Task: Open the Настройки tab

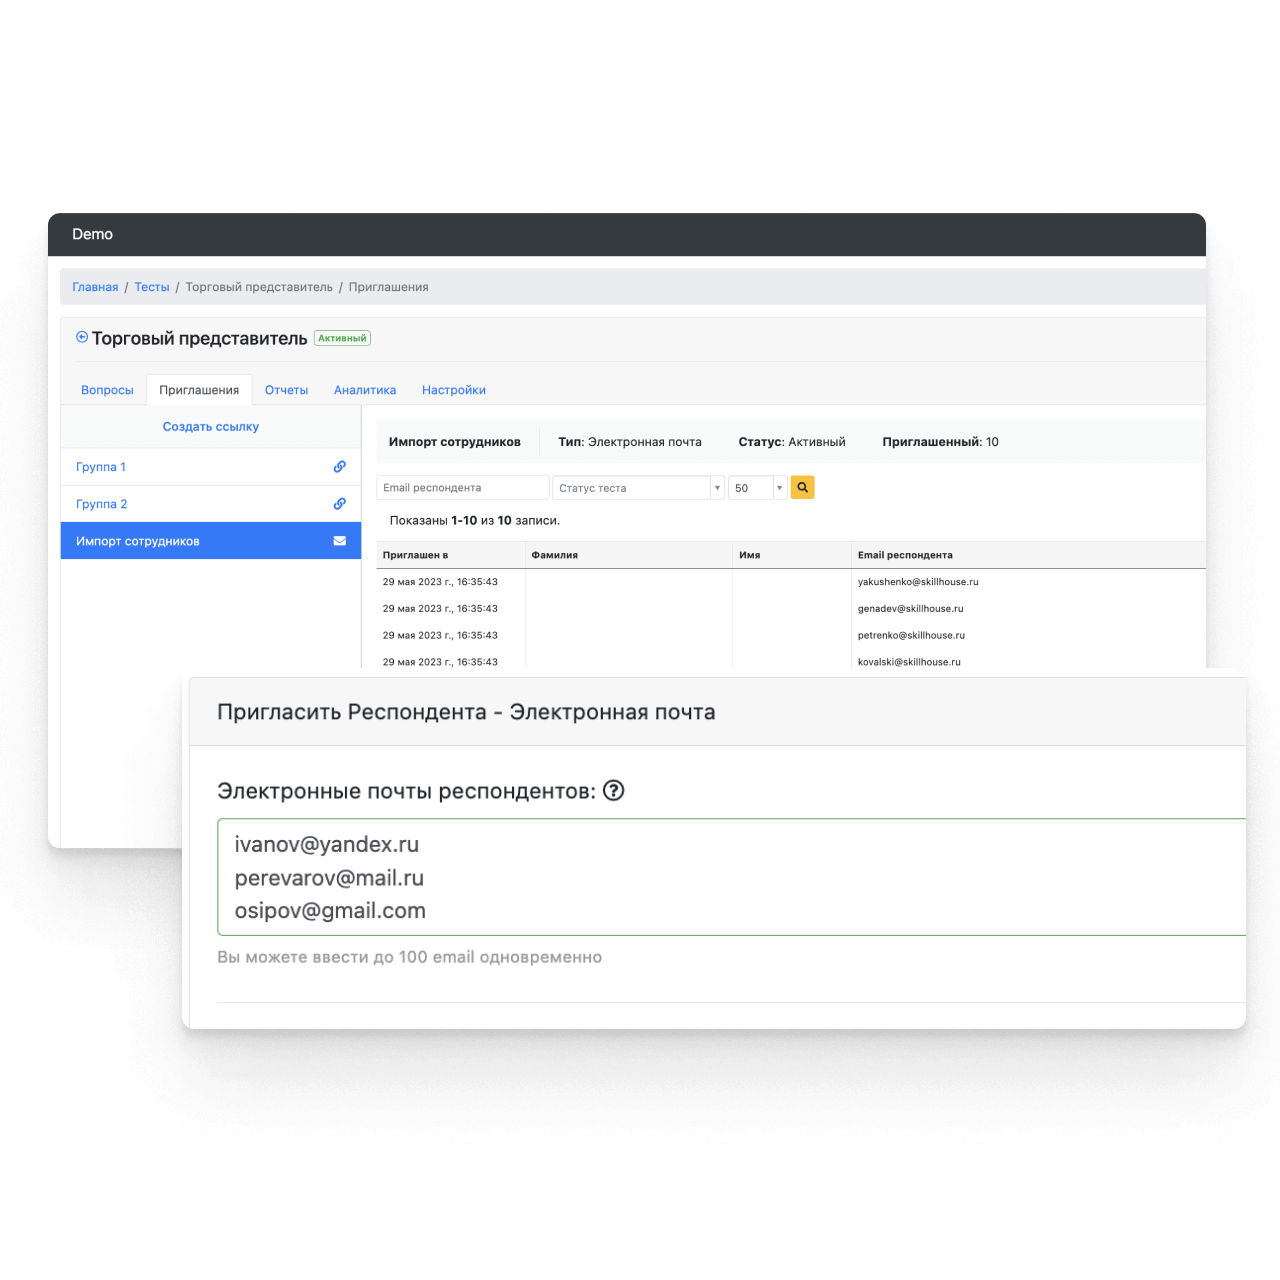Action: click(x=454, y=390)
